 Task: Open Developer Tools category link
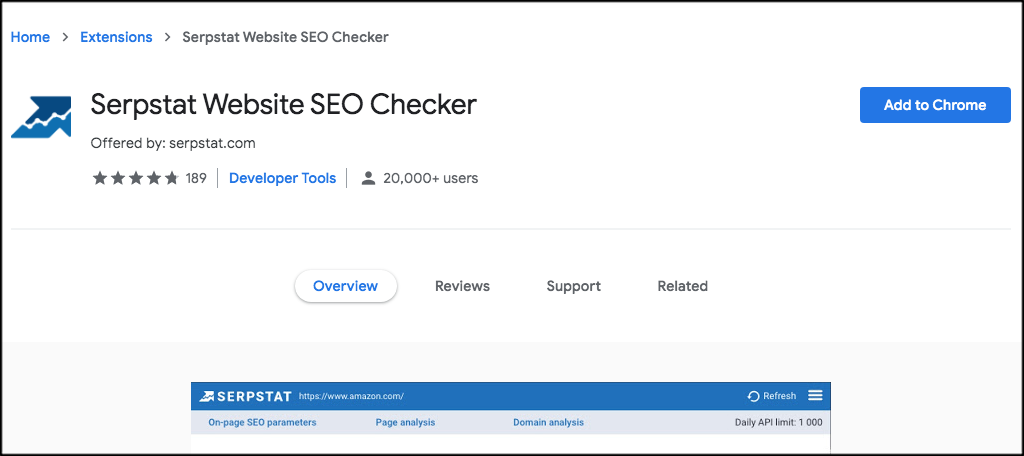[282, 178]
